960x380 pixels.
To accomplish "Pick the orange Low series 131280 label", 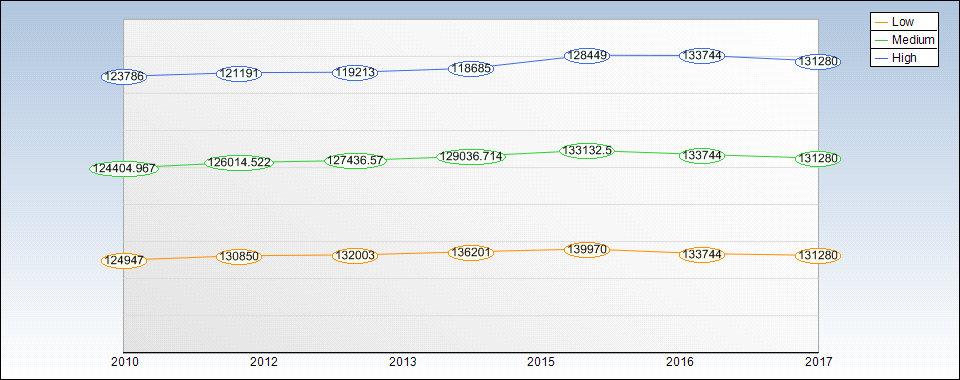I will click(x=818, y=256).
